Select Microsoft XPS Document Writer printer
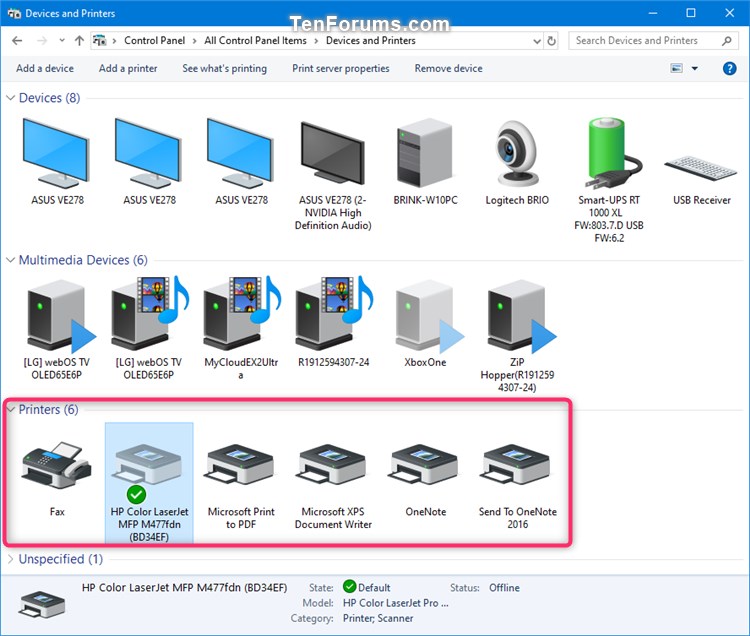This screenshot has height=636, width=750. click(x=332, y=465)
